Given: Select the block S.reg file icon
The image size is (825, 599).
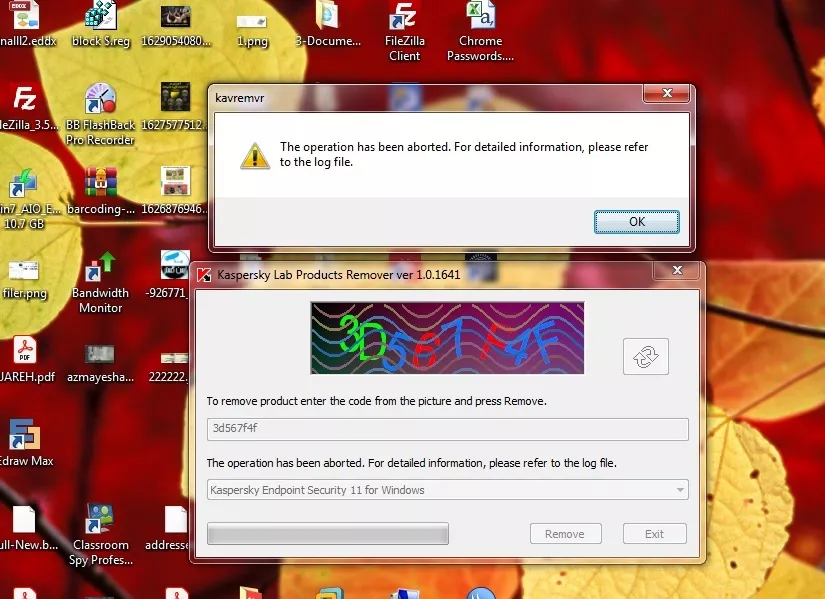Looking at the screenshot, I should pos(100,24).
